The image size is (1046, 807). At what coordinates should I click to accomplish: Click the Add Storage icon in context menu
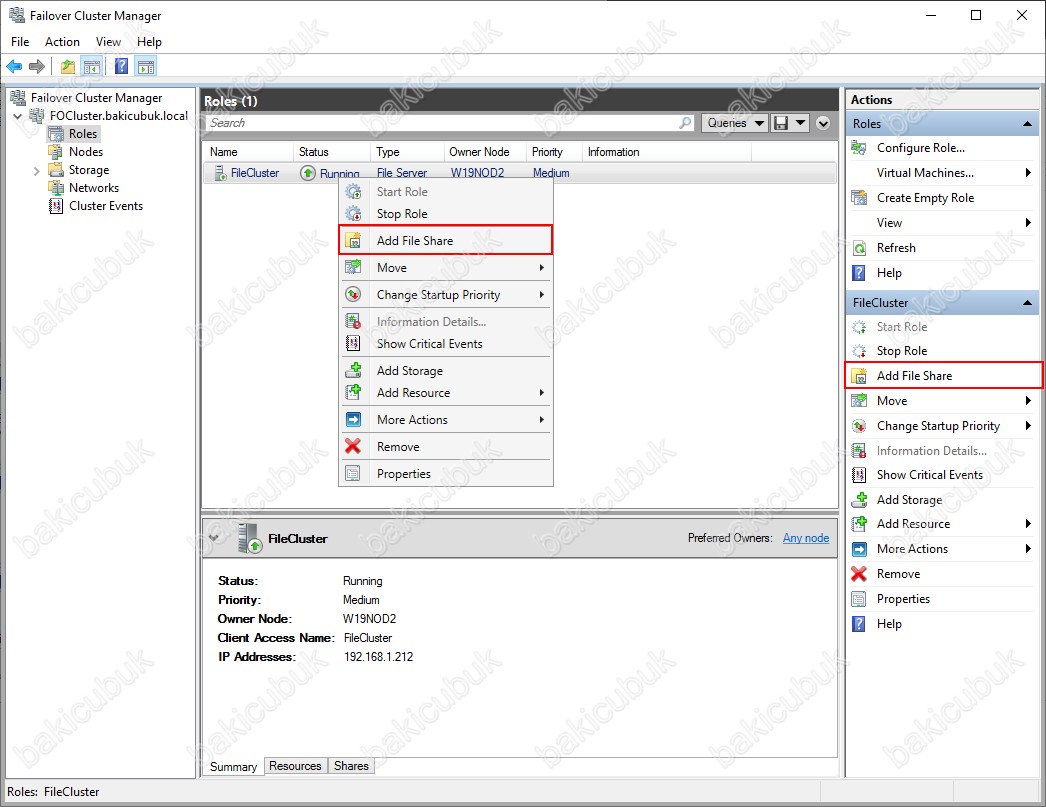tap(353, 370)
